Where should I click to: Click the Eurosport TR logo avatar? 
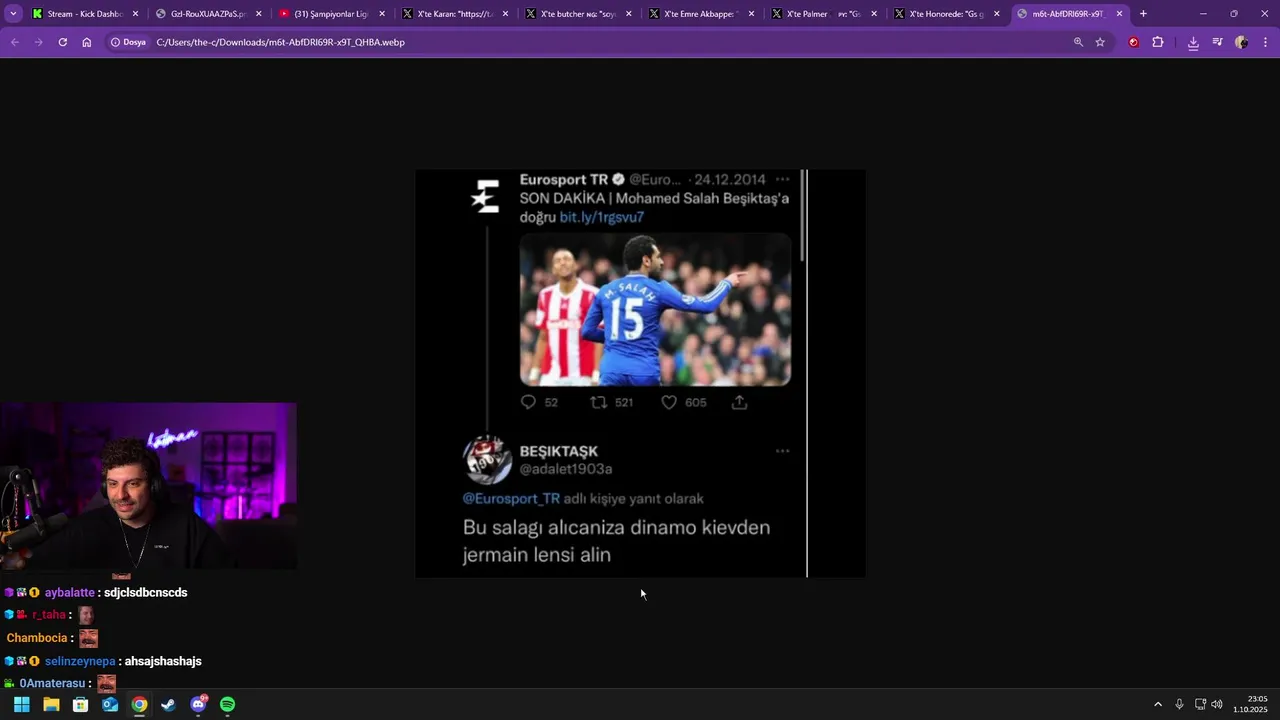(x=485, y=196)
